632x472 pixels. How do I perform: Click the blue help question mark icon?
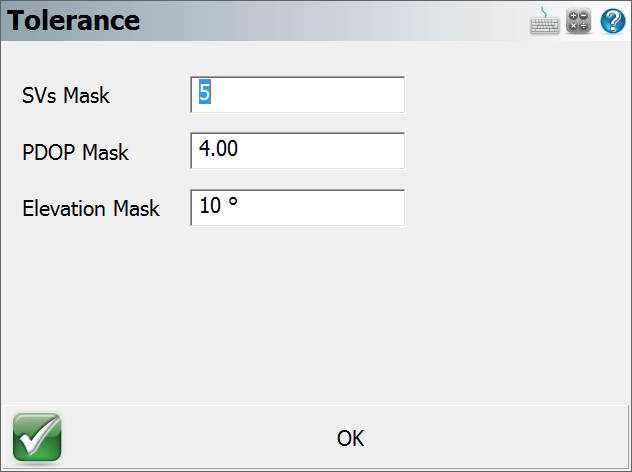click(x=613, y=21)
